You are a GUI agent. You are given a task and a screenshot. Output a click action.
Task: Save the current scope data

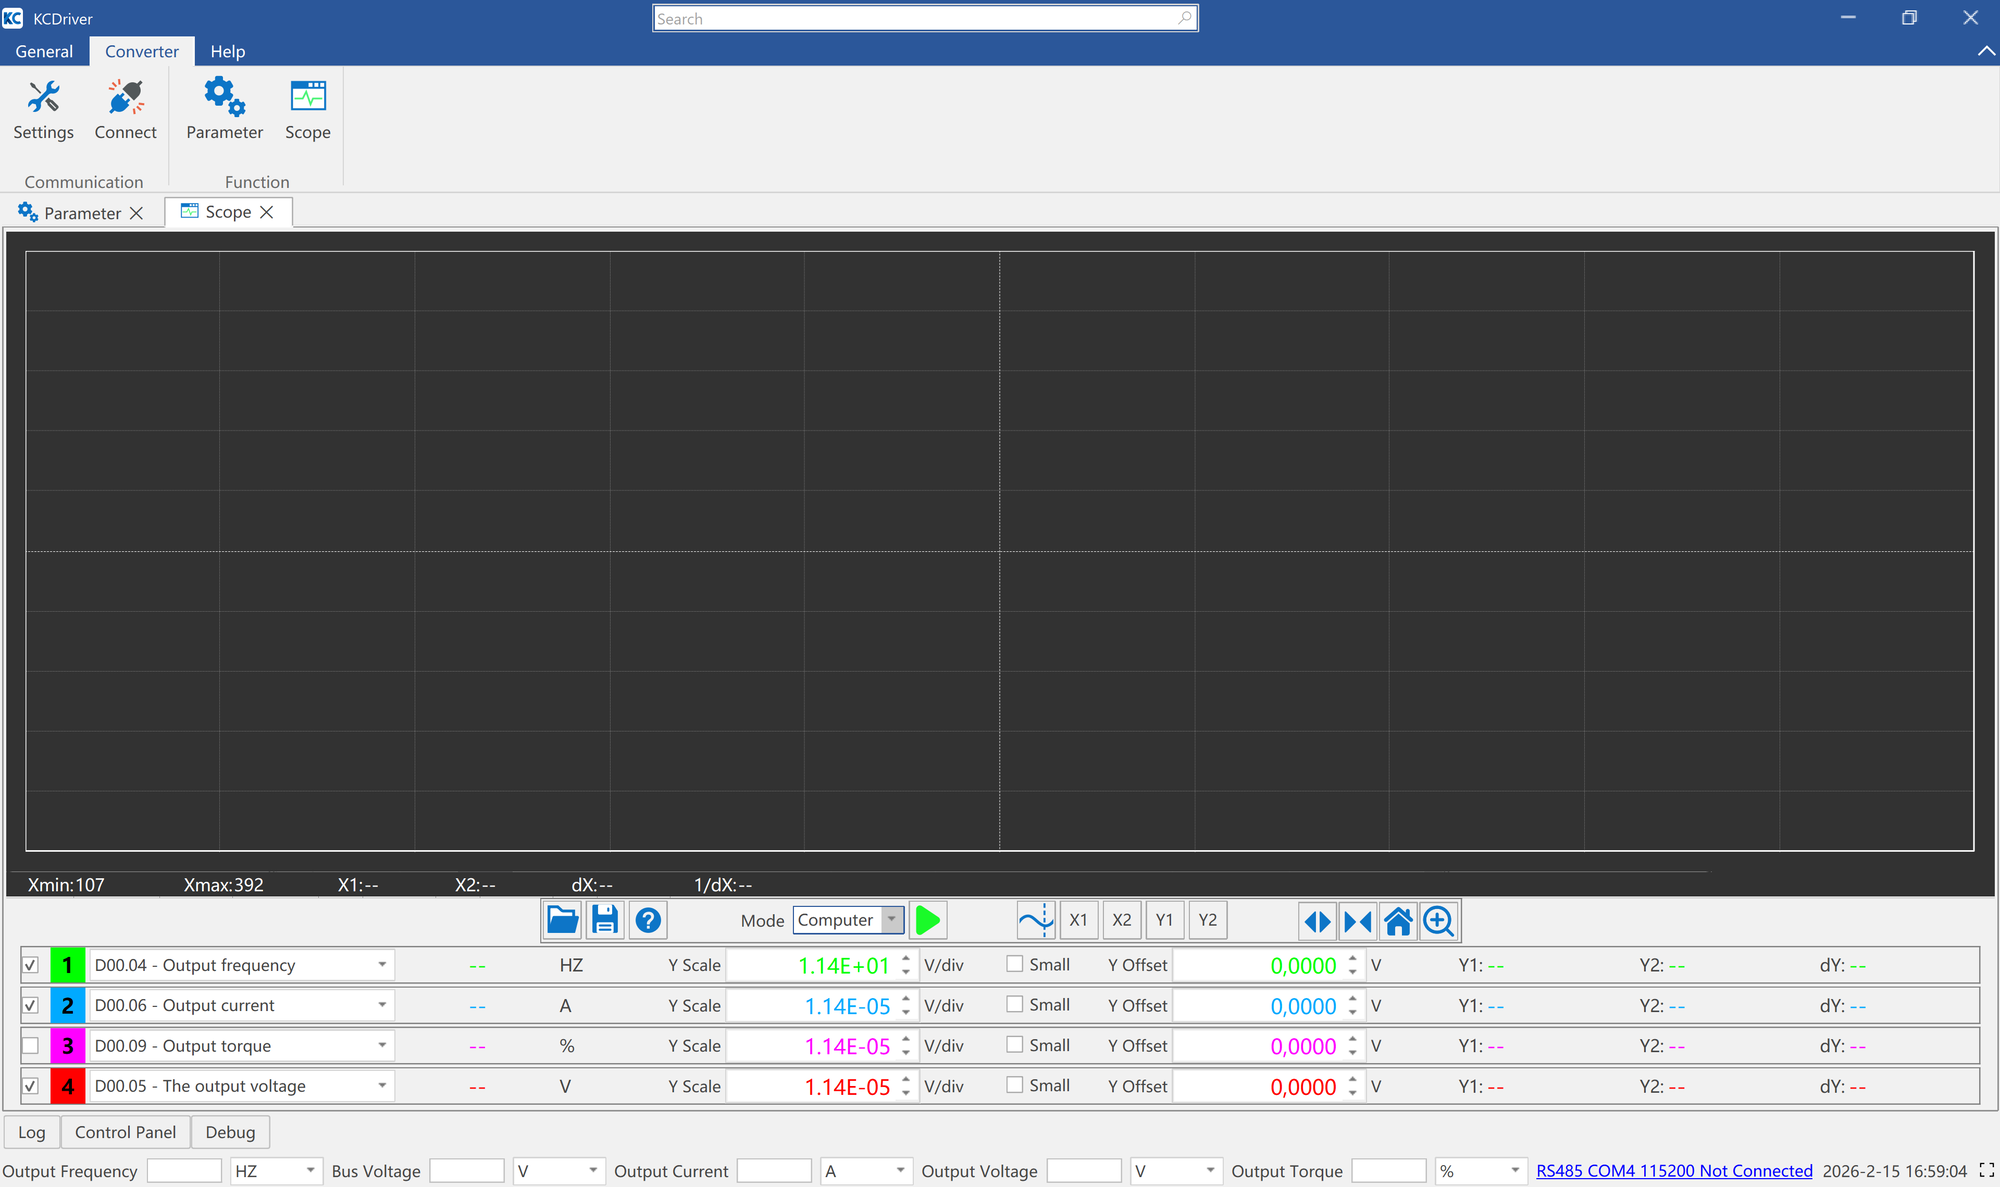tap(604, 919)
